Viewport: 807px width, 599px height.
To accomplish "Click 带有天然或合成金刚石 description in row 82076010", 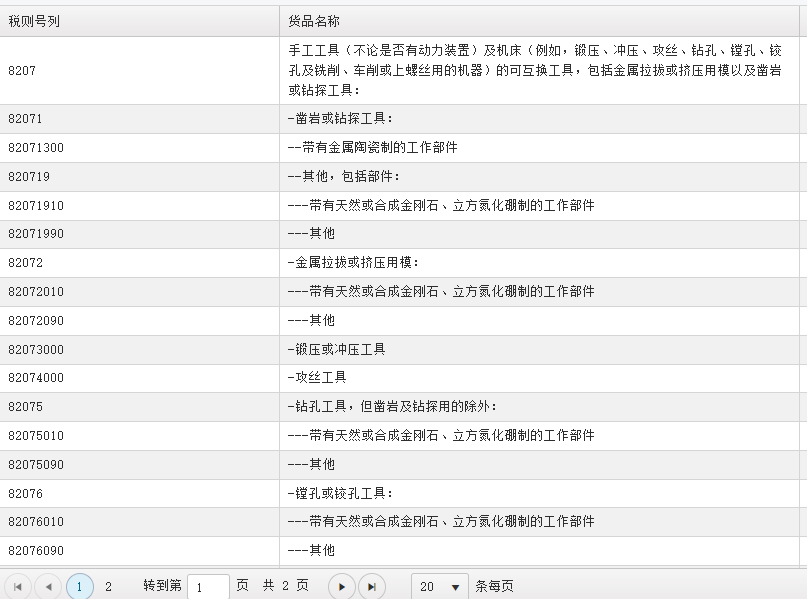I will [441, 521].
